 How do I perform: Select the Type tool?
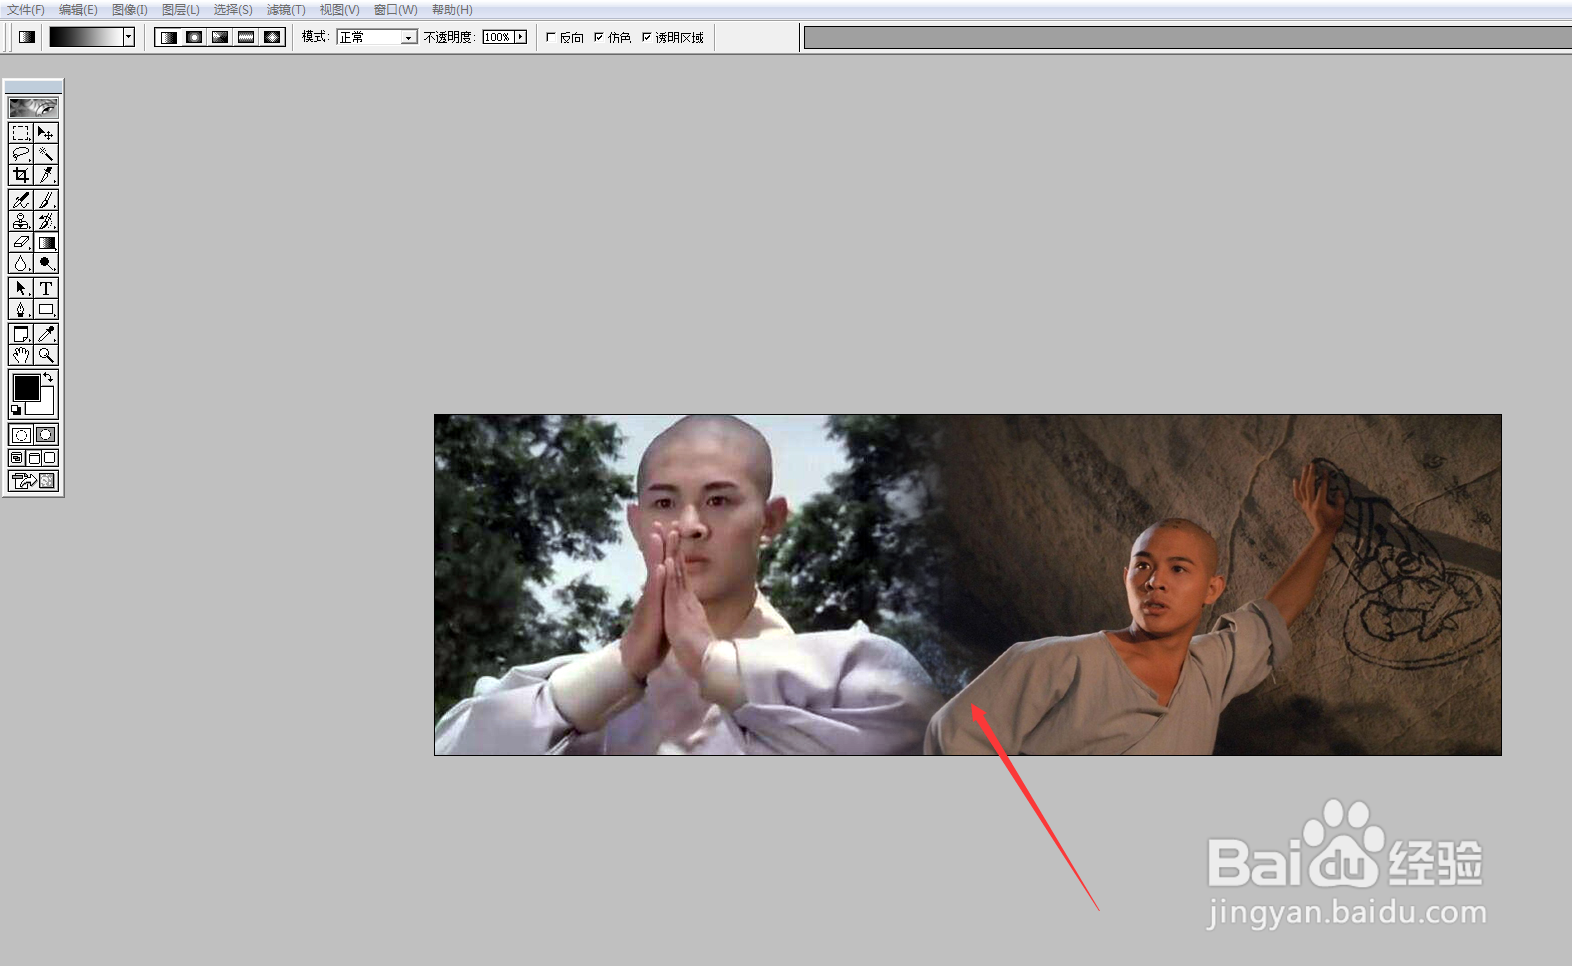tap(46, 288)
